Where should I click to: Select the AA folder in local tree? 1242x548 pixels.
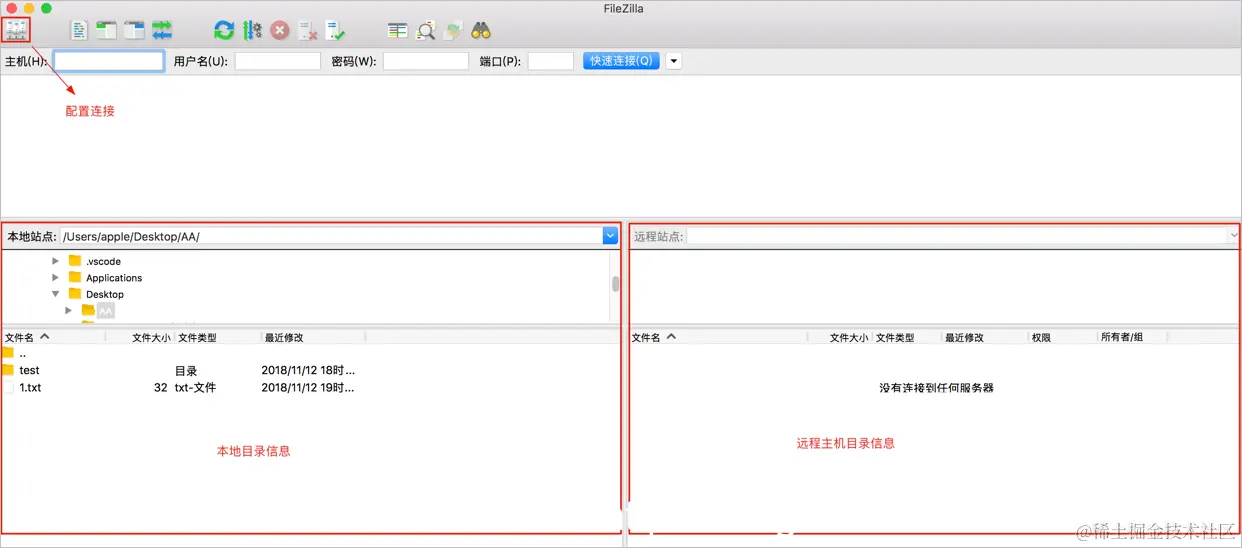(106, 311)
